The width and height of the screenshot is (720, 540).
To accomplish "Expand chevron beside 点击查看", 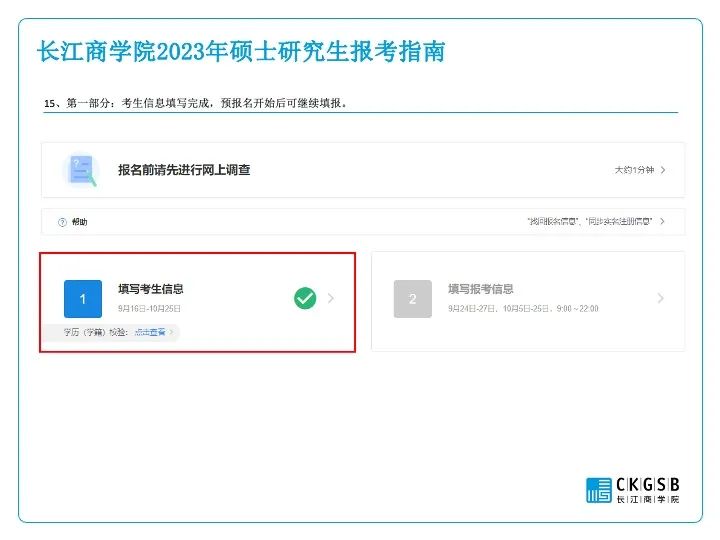I will [x=171, y=332].
